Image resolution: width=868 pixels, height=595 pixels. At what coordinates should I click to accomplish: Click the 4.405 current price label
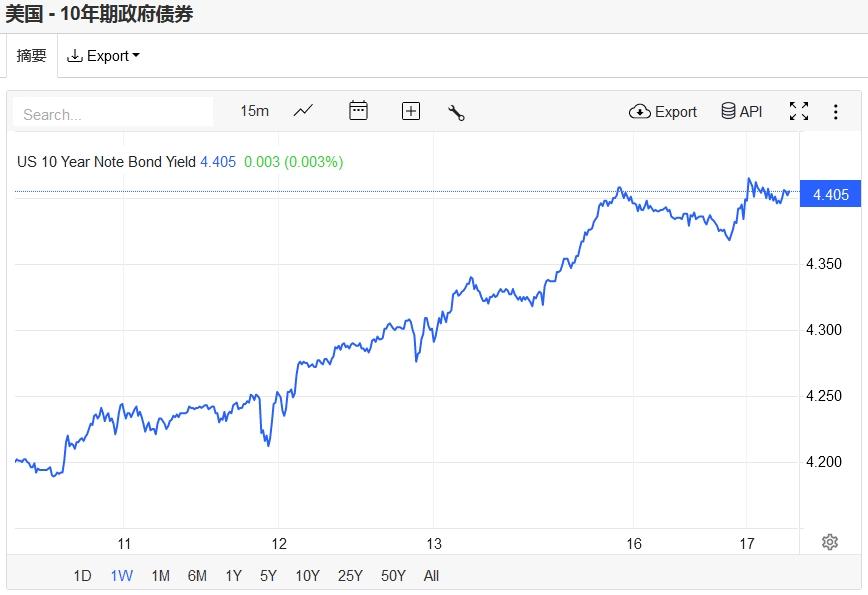[830, 194]
